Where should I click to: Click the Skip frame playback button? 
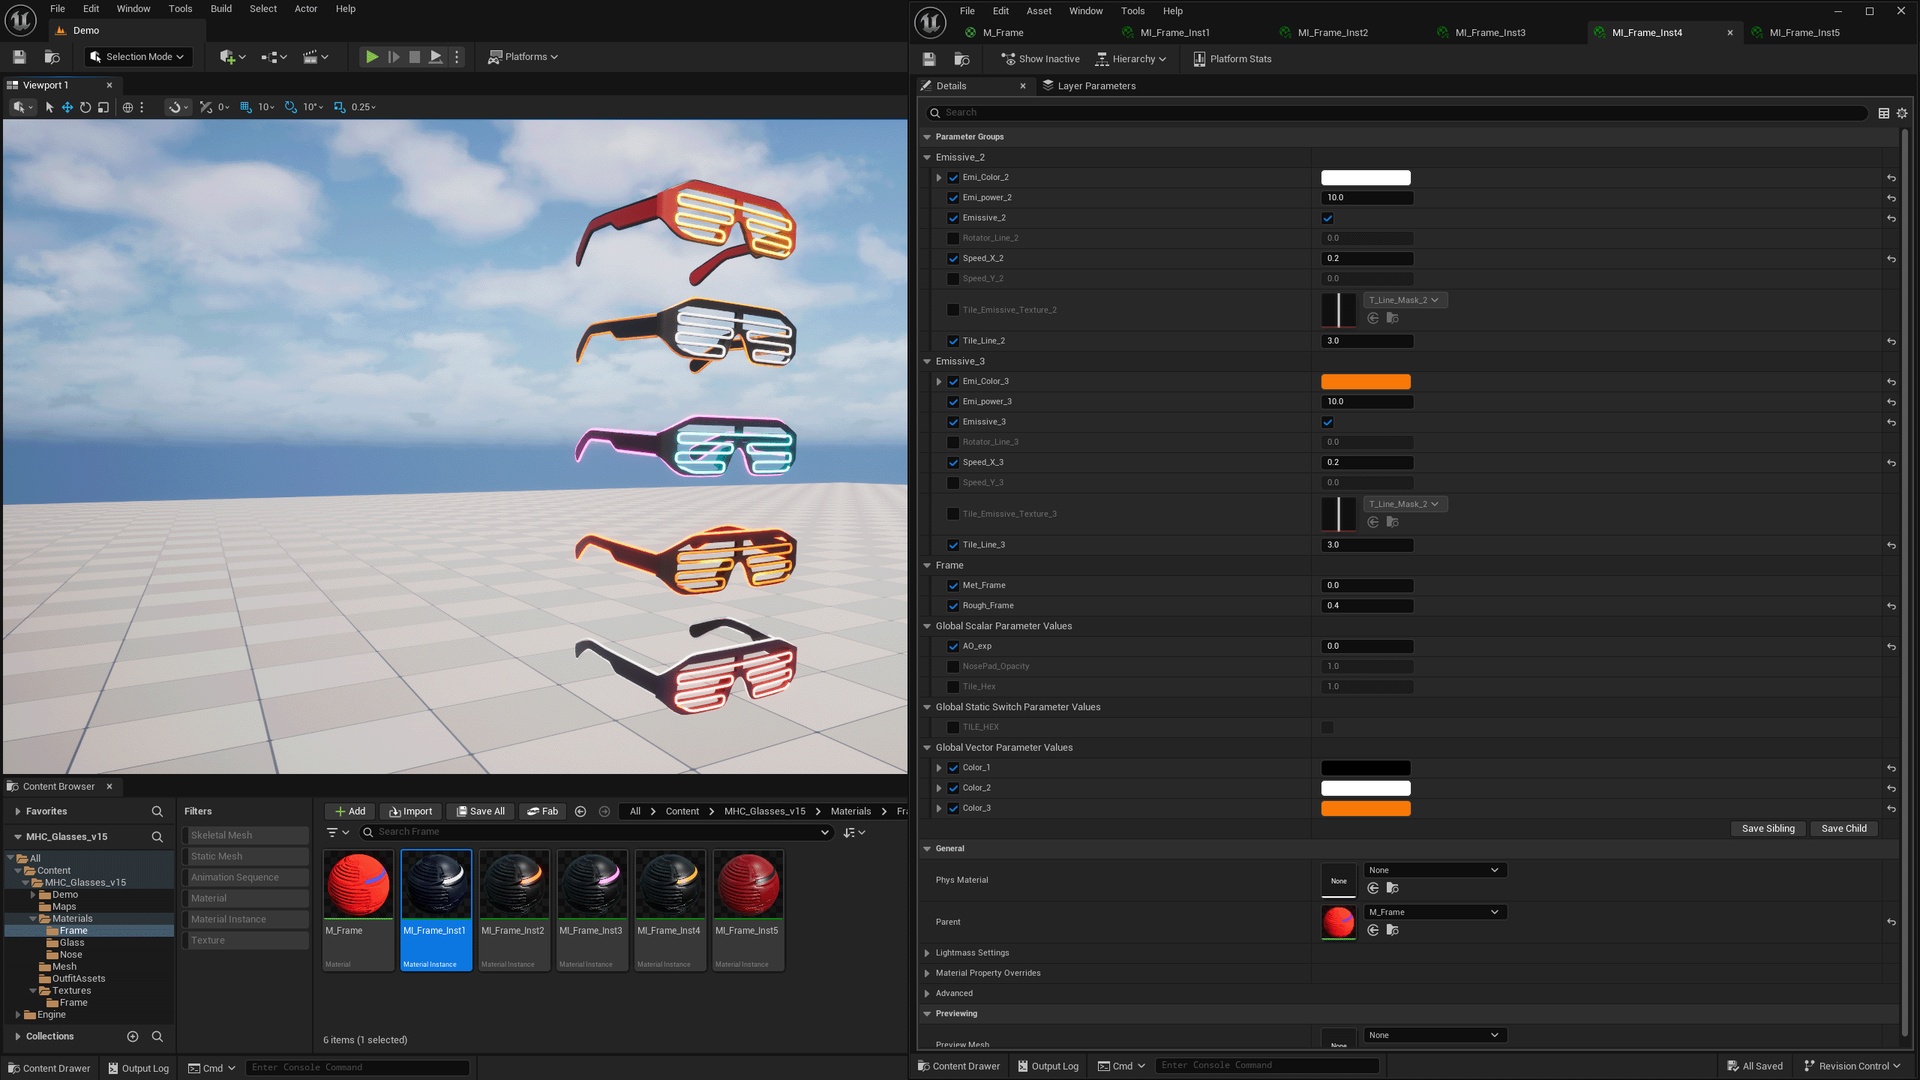click(394, 57)
